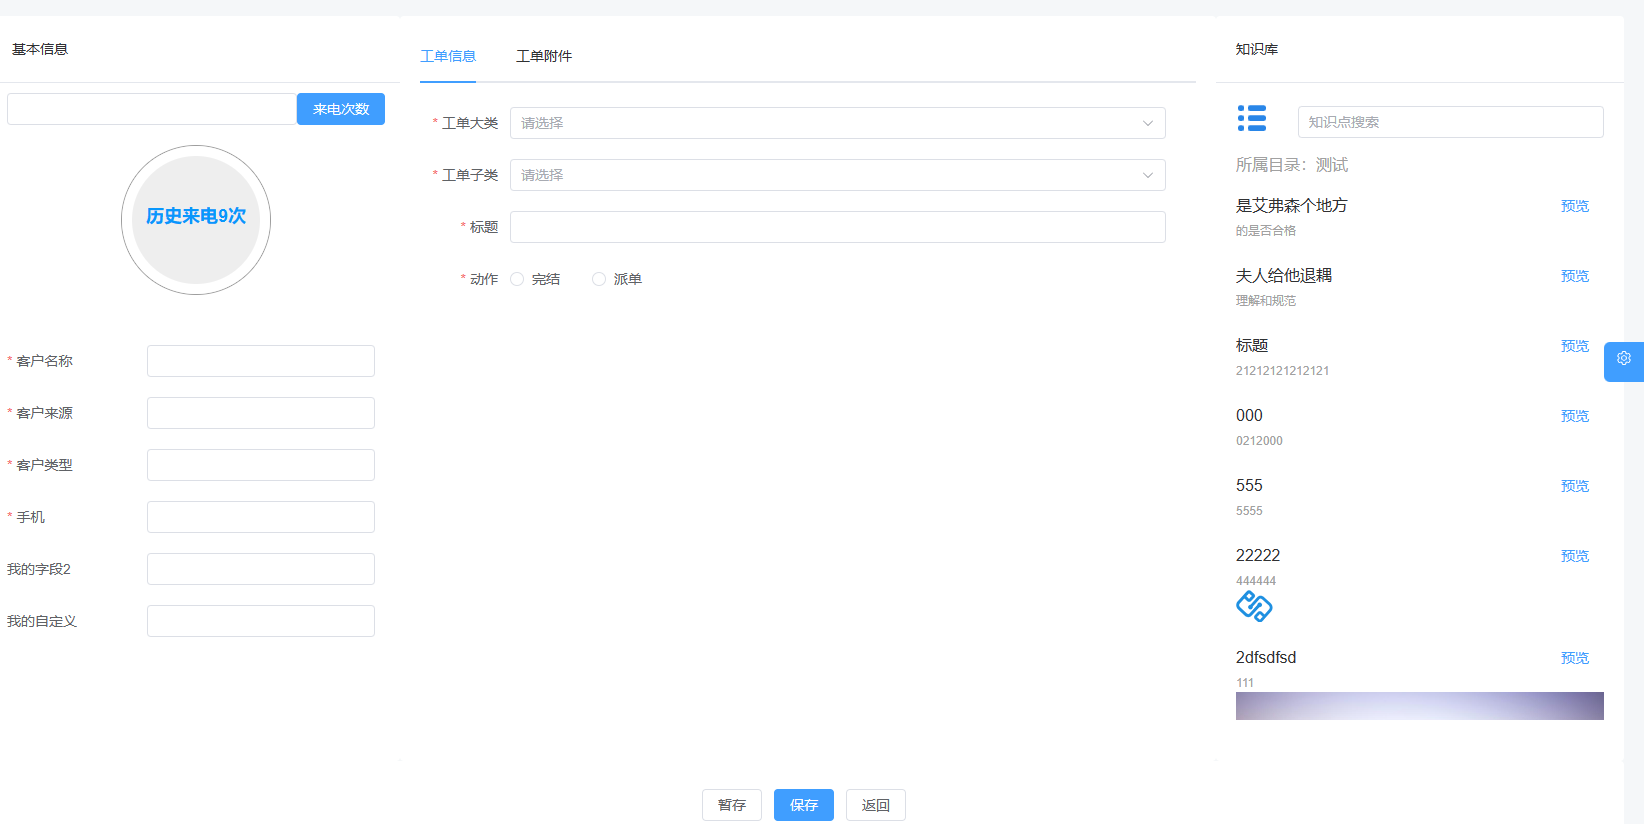The height and width of the screenshot is (824, 1644).
Task: Click the 返回 button
Action: click(876, 805)
